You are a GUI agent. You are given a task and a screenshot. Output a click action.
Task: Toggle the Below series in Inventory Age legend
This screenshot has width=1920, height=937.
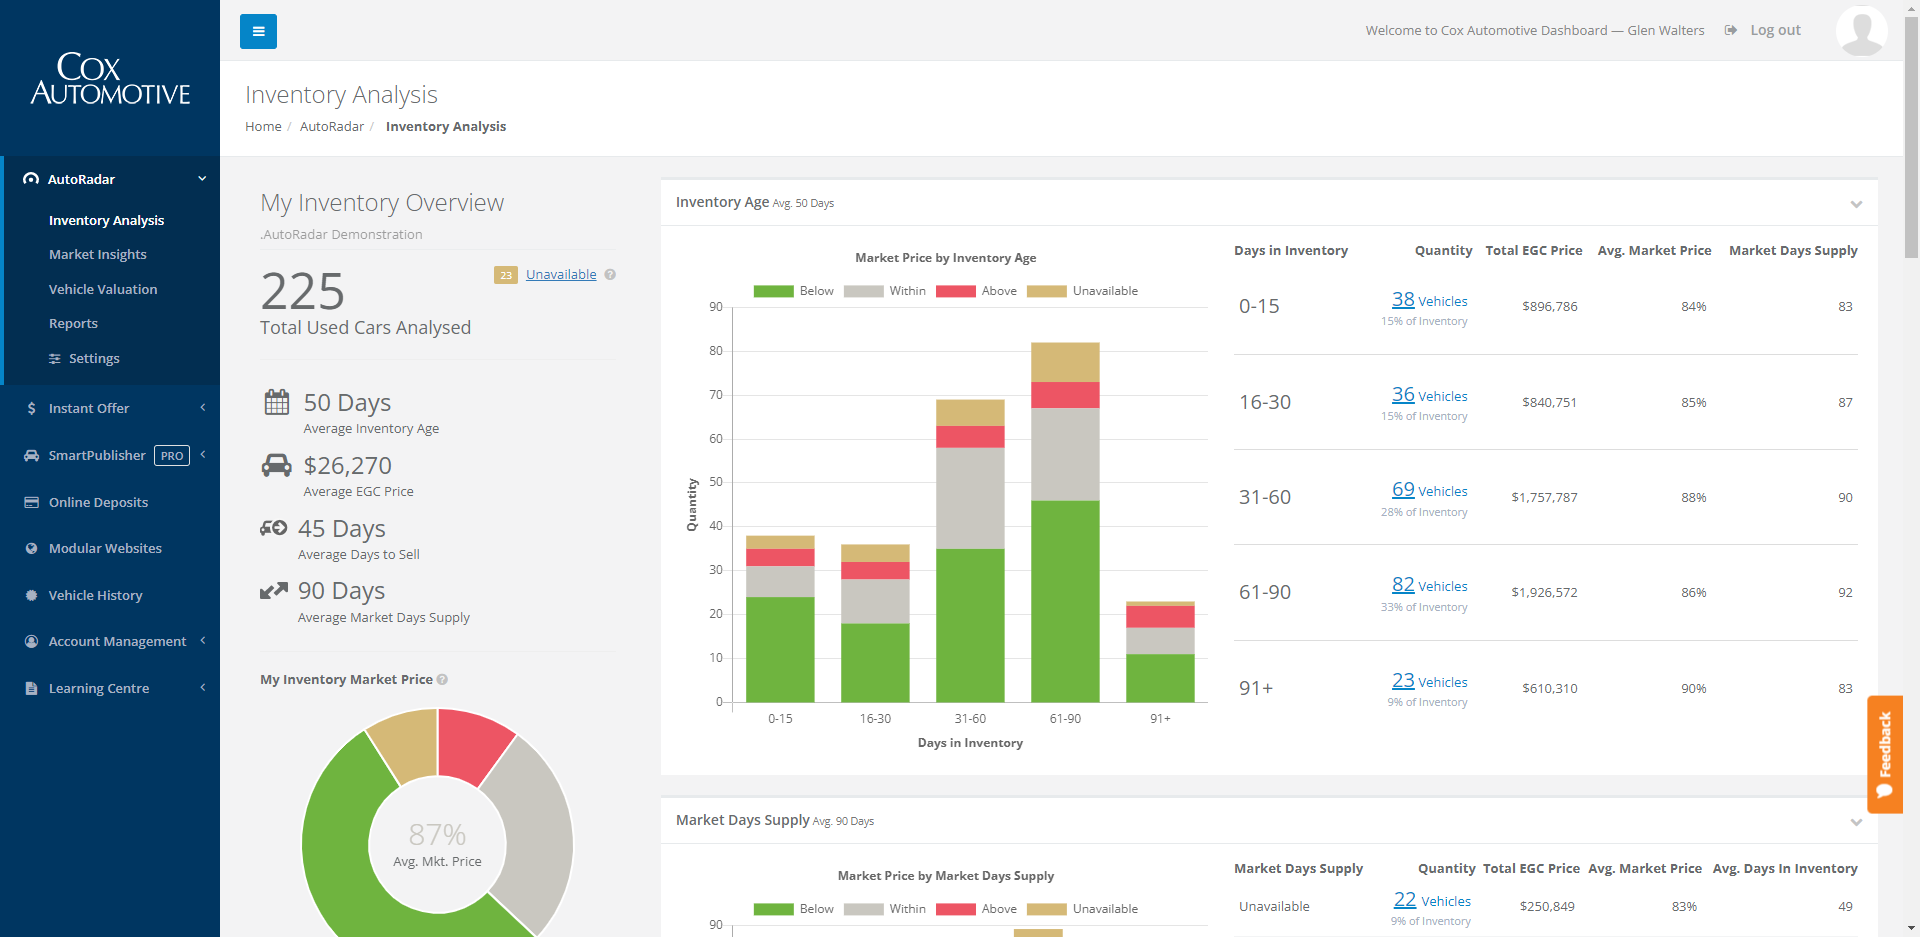point(793,291)
